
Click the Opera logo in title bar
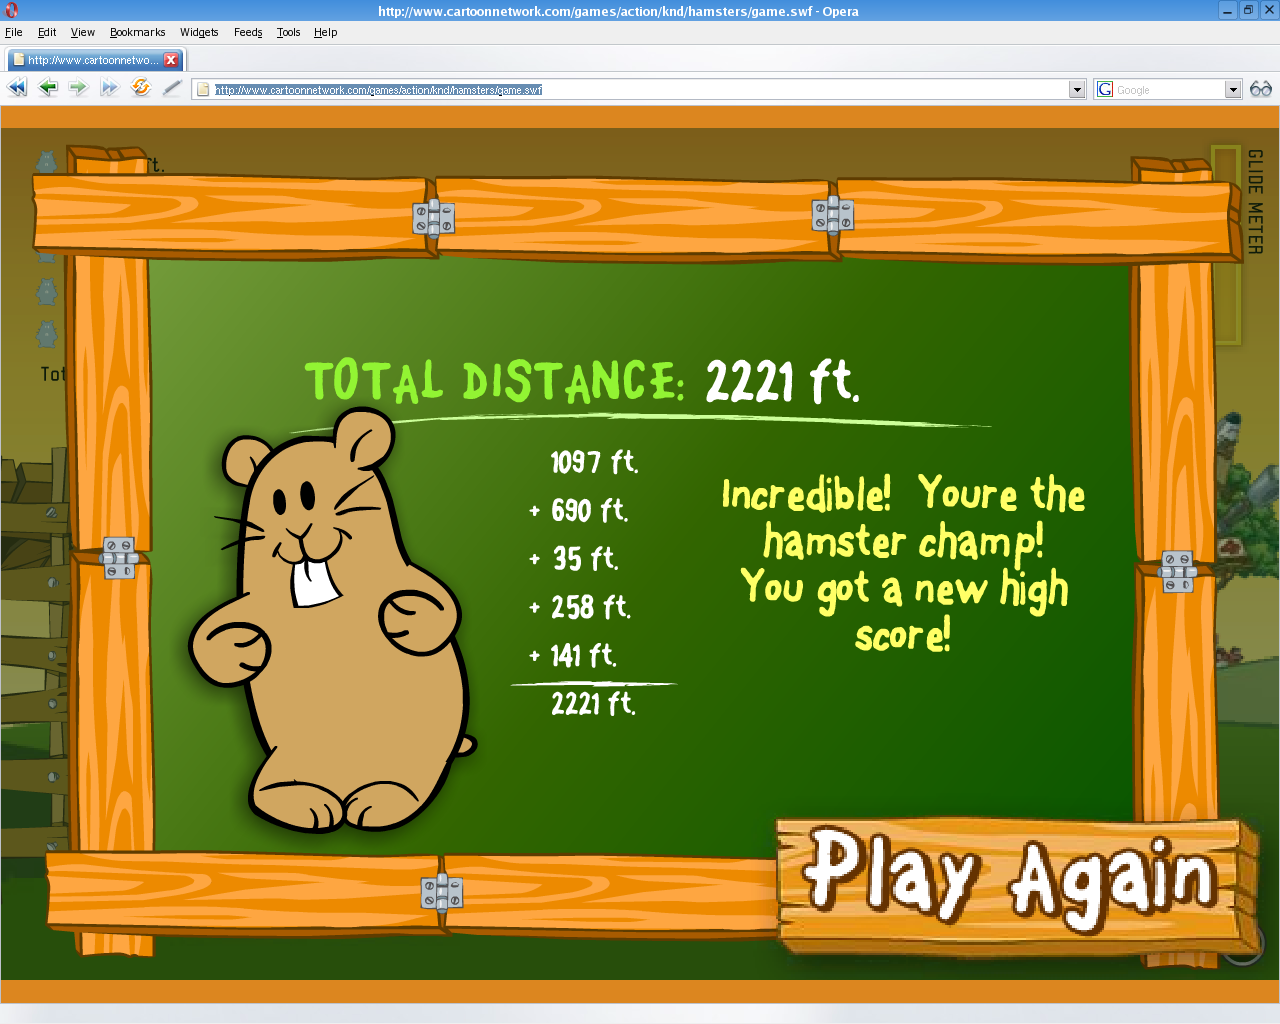11,11
